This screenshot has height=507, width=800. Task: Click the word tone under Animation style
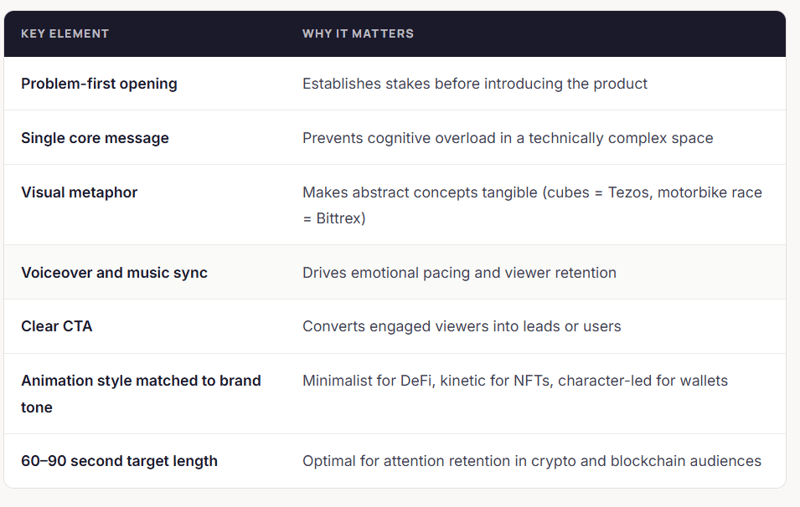coord(39,407)
